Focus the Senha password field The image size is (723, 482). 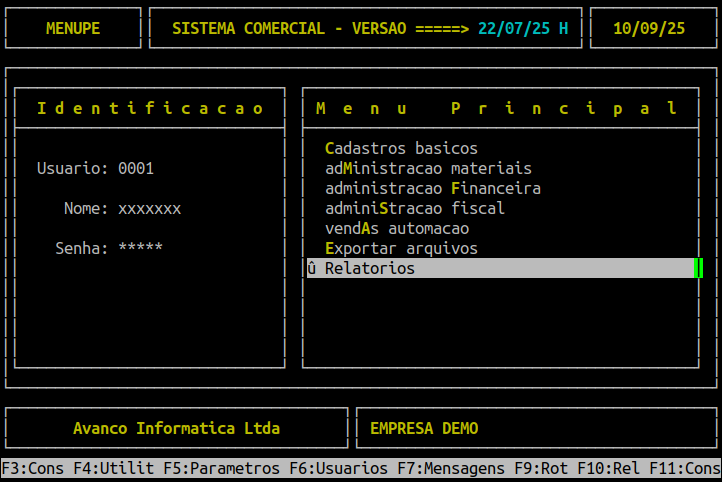pyautogui.click(x=140, y=248)
